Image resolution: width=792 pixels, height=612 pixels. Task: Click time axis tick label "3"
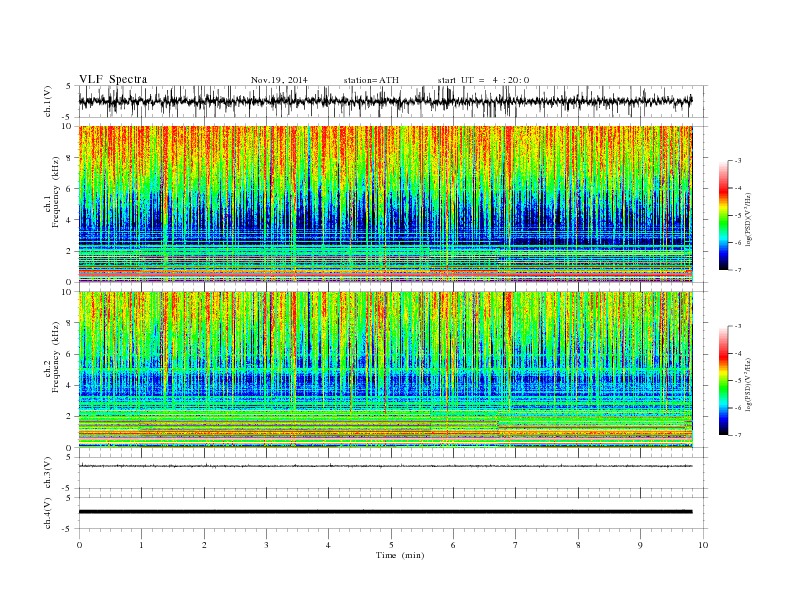pyautogui.click(x=266, y=545)
